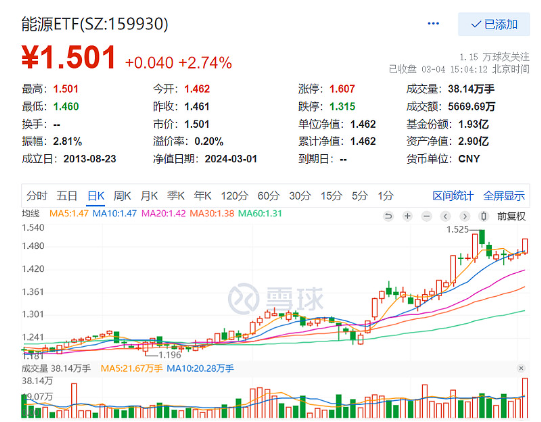Screen dimensions: 541x422
Task: Zoom out the chart with minus icon
Action: click(427, 216)
